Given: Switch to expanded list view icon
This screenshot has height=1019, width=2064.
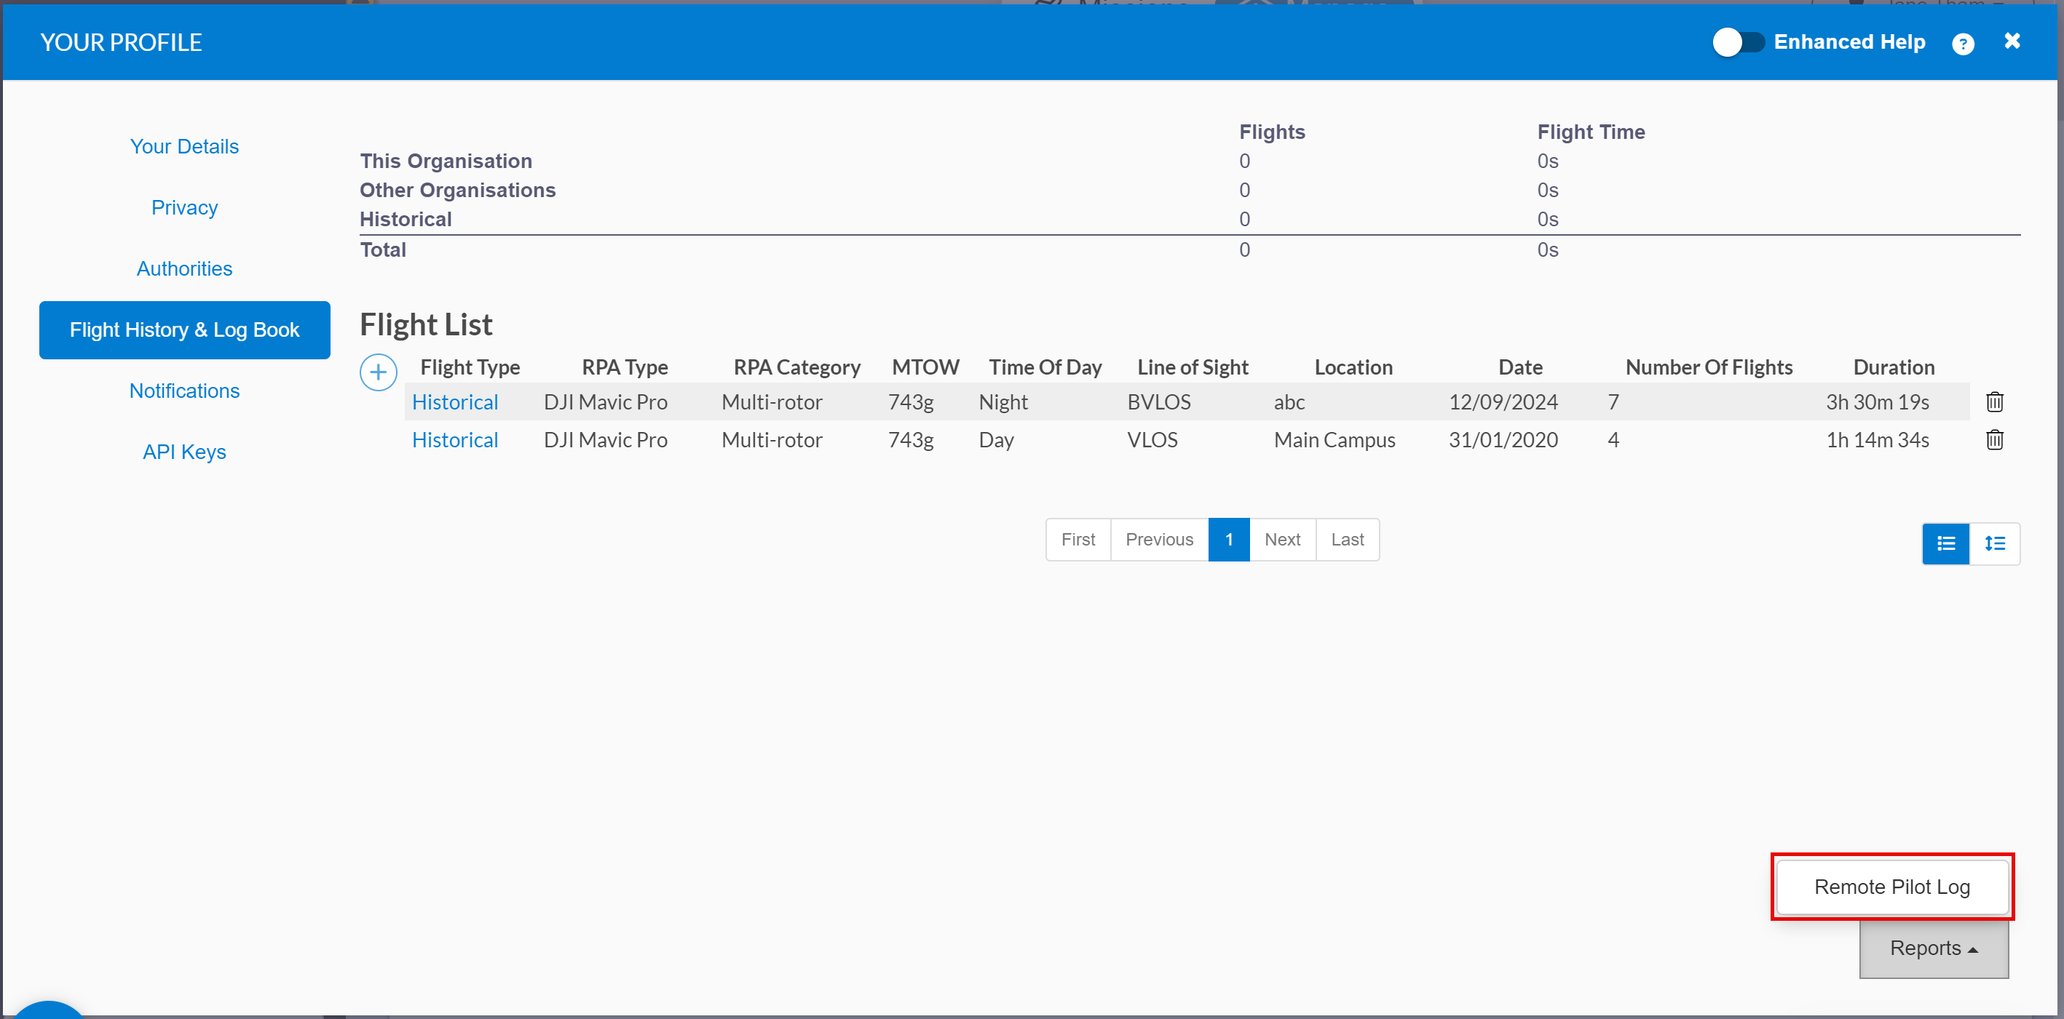Looking at the screenshot, I should point(1995,544).
